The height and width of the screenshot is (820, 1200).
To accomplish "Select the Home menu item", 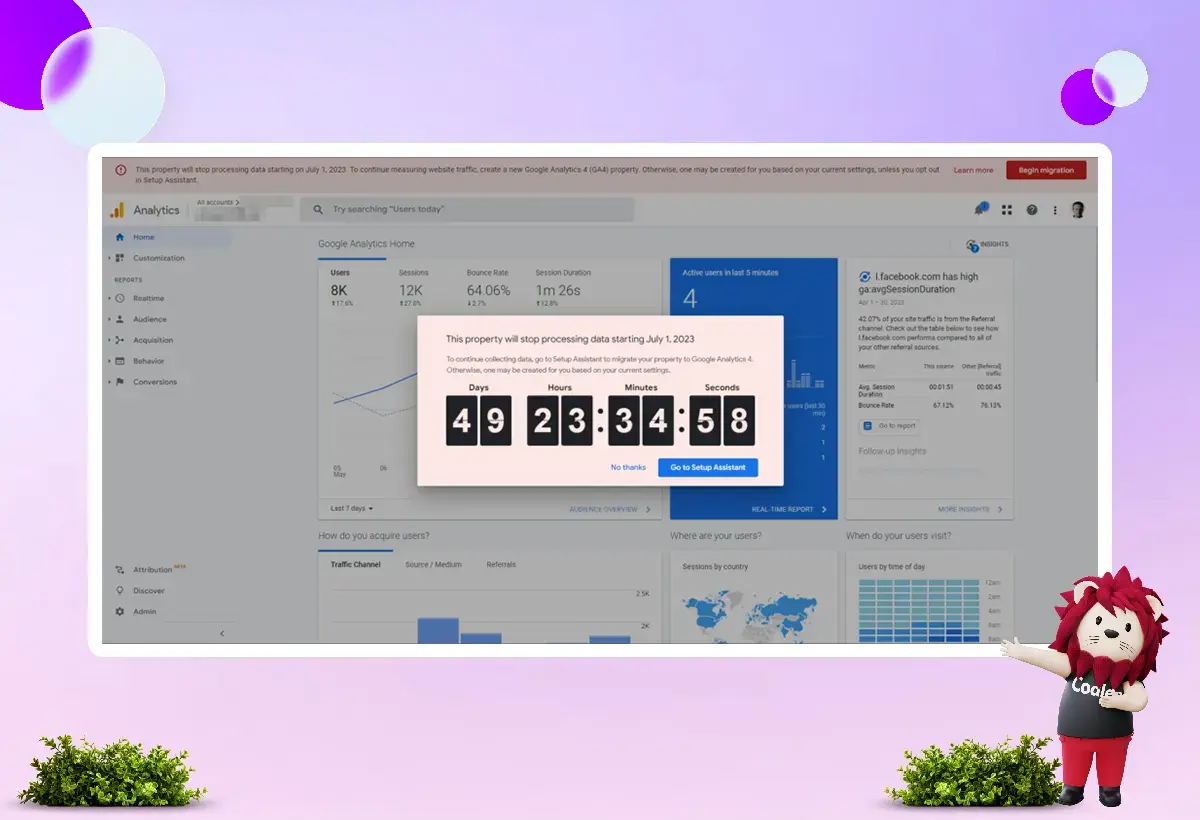I will (x=144, y=237).
